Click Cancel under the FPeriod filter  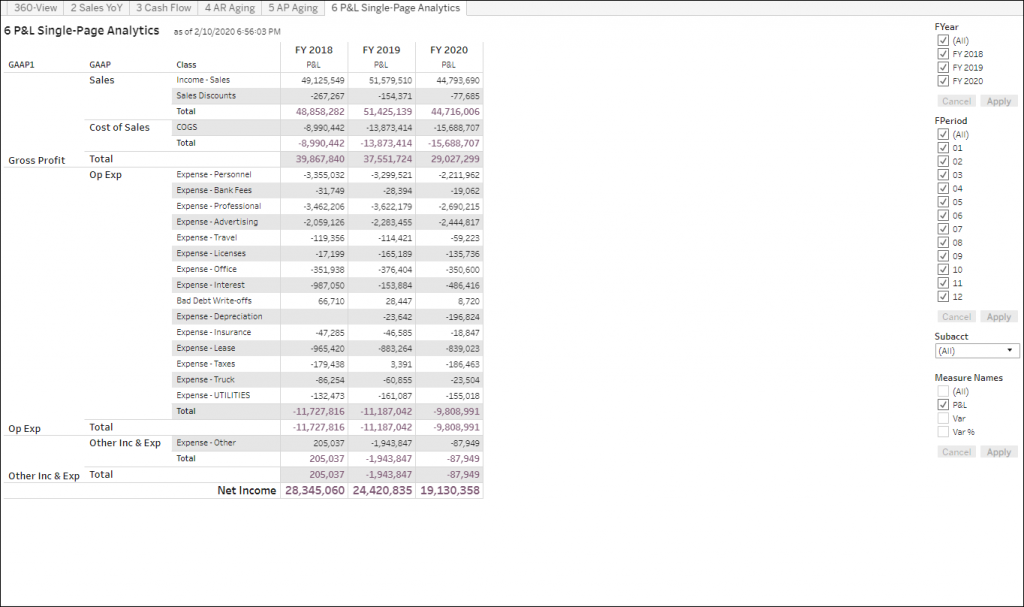click(x=956, y=316)
